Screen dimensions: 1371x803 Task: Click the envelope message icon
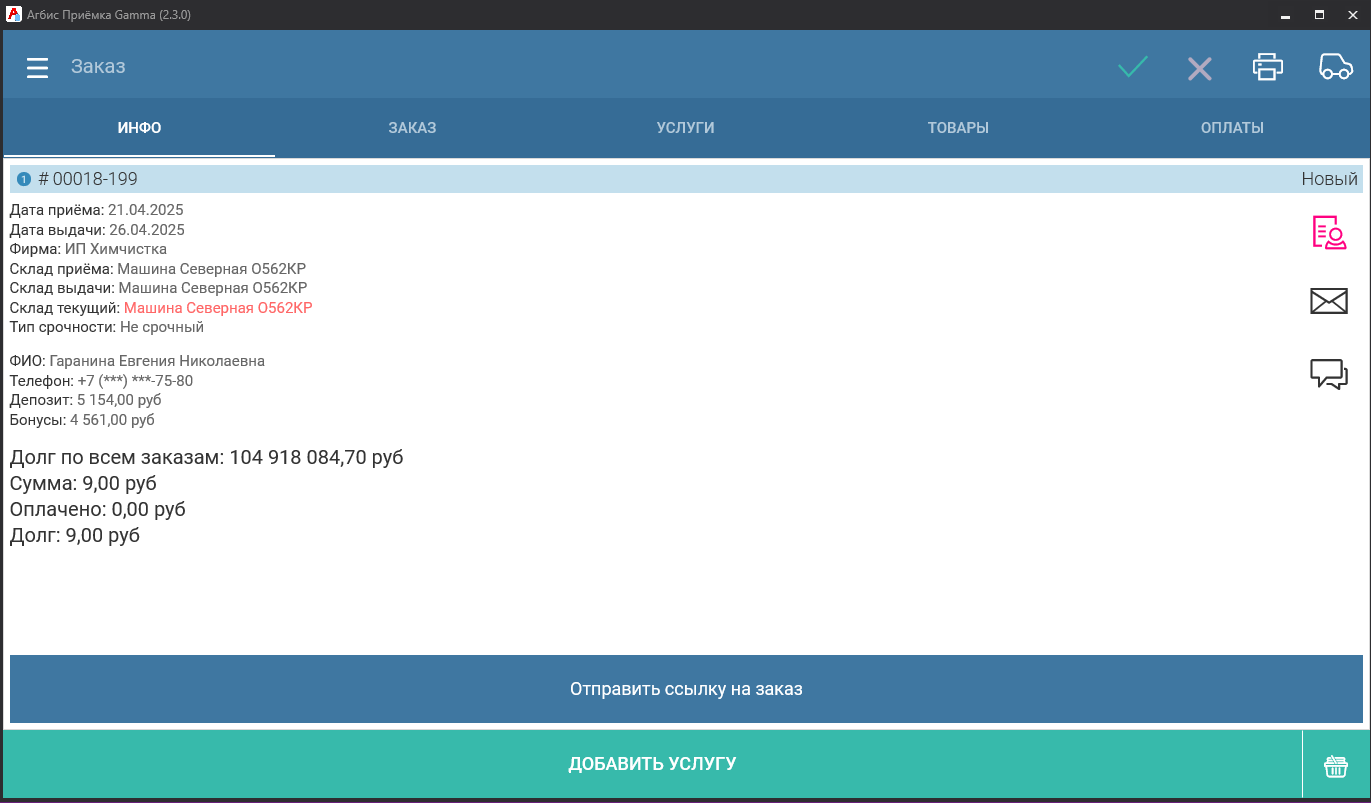pos(1329,301)
